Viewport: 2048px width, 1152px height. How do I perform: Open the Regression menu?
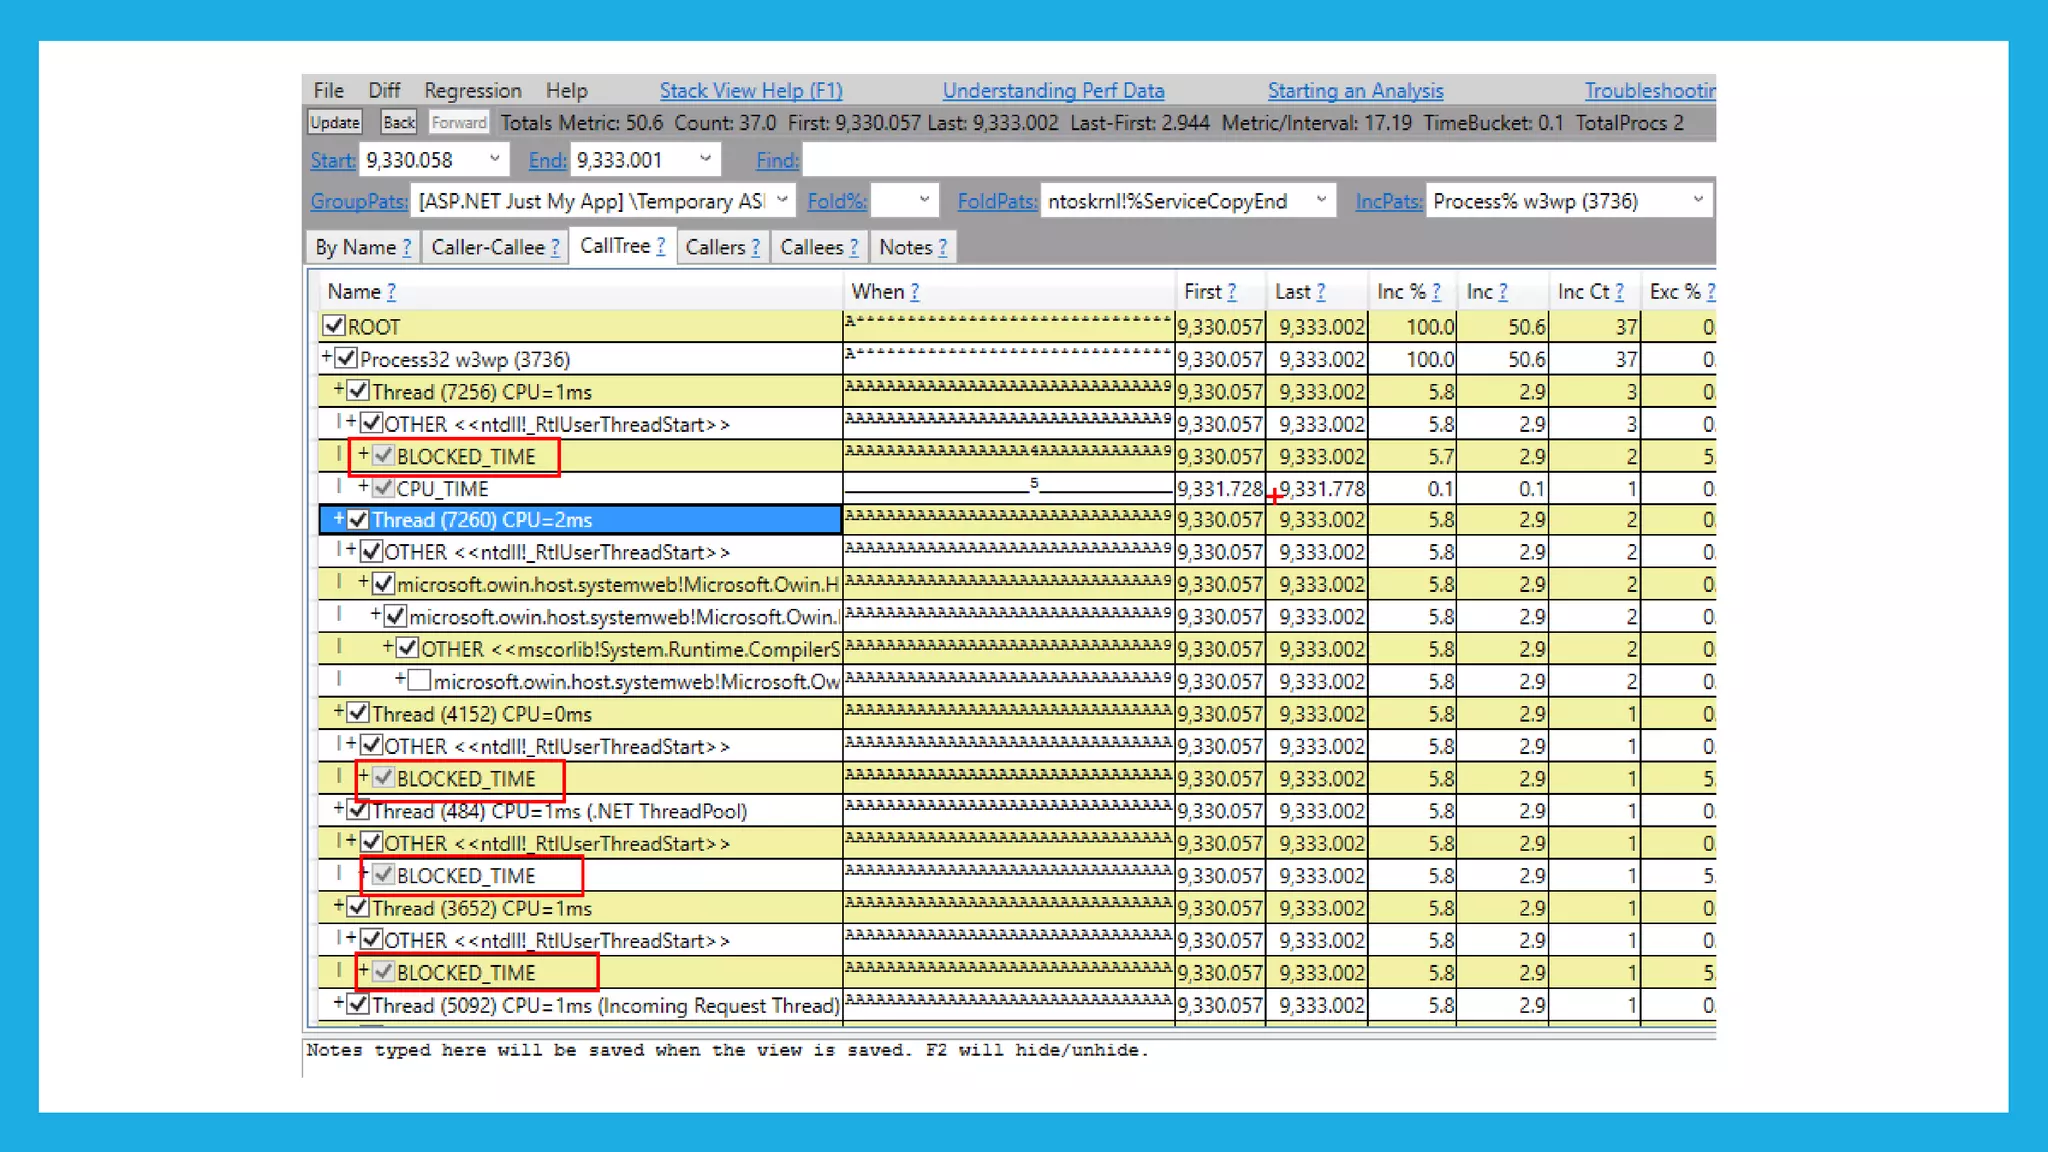coord(472,91)
